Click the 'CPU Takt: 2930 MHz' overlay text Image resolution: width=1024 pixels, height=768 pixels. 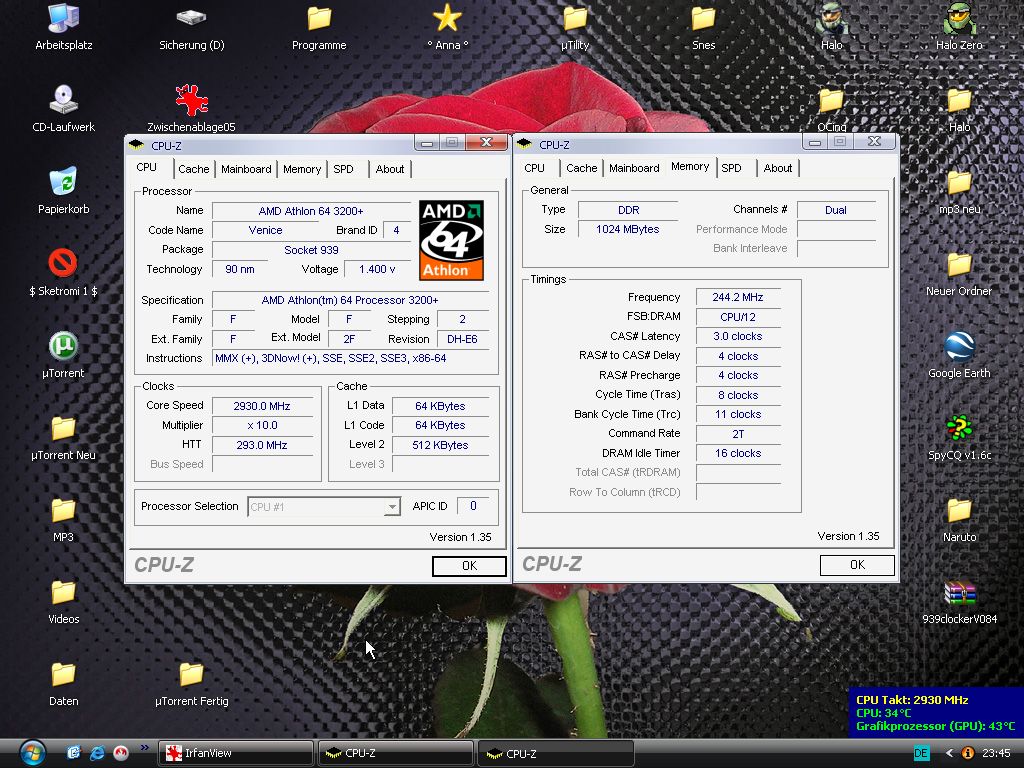pos(912,700)
